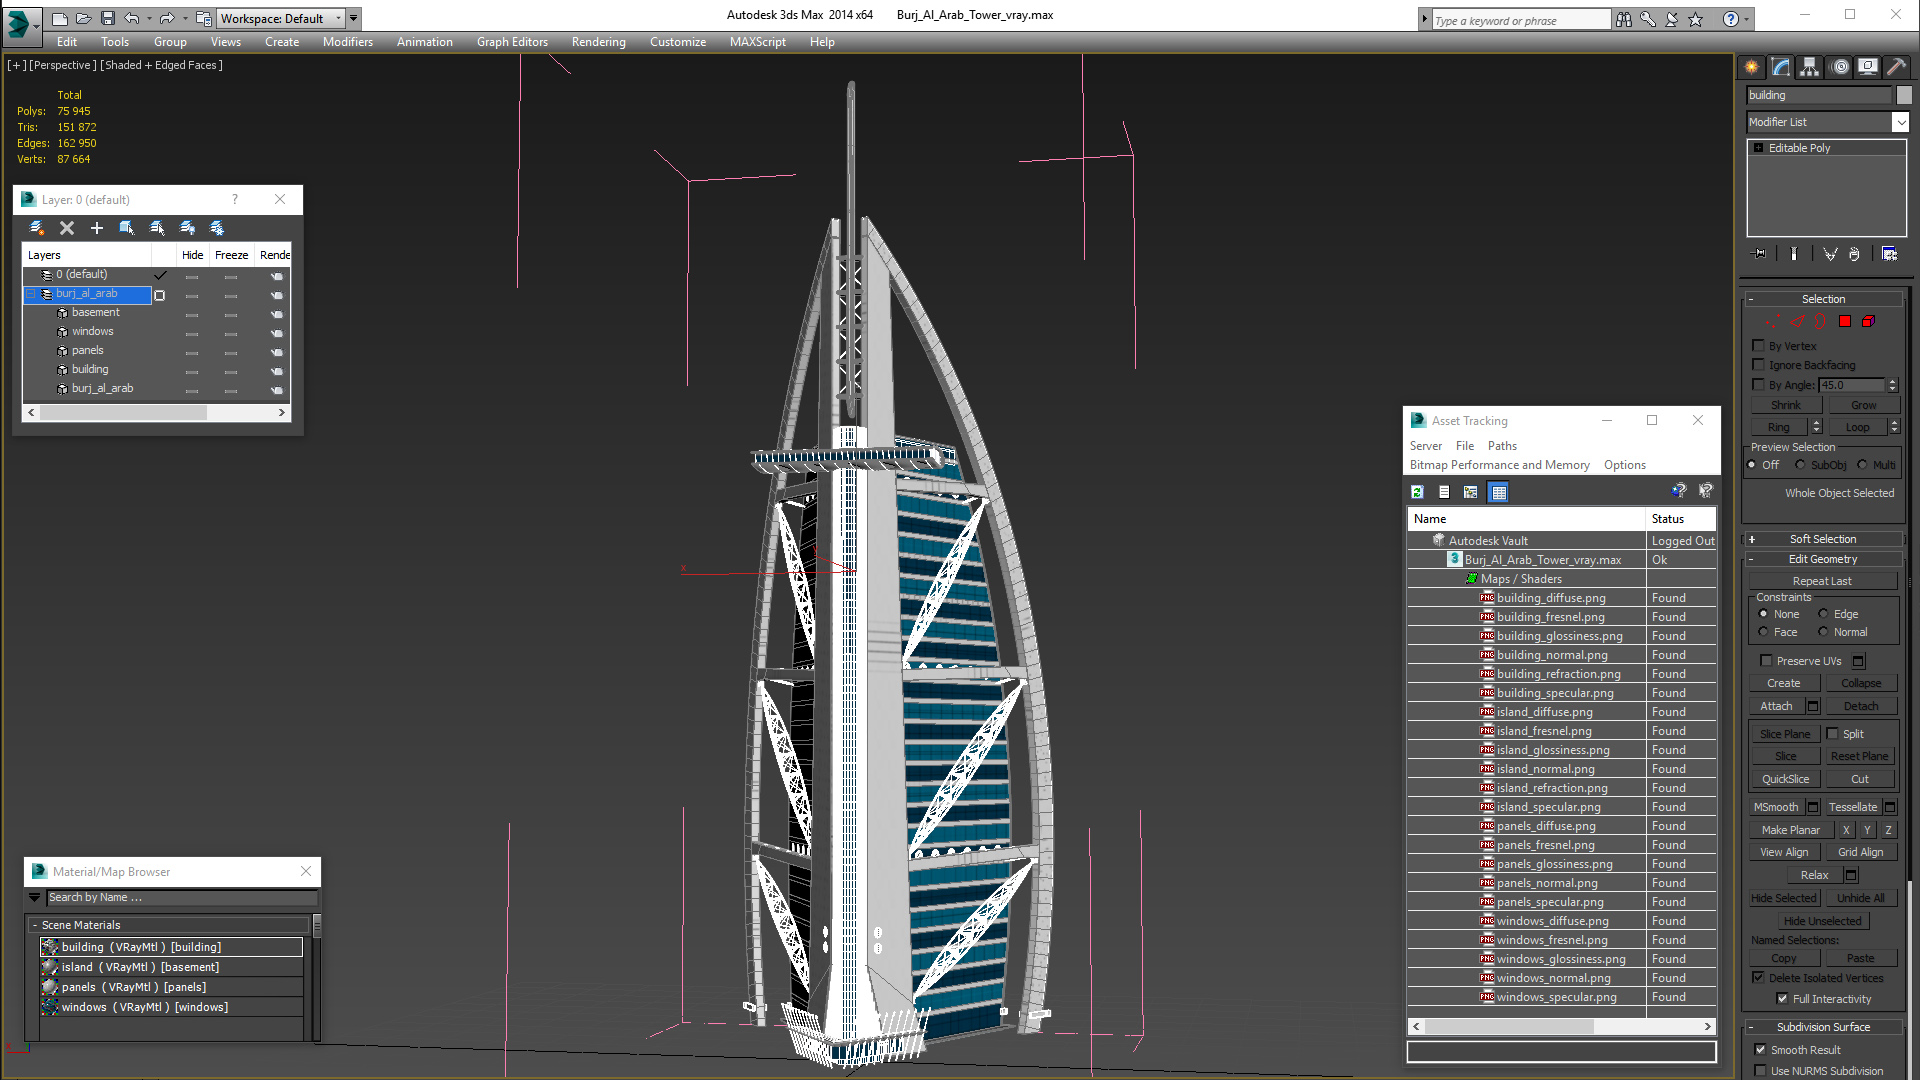Open the Display command panel tab

pos(1868,67)
